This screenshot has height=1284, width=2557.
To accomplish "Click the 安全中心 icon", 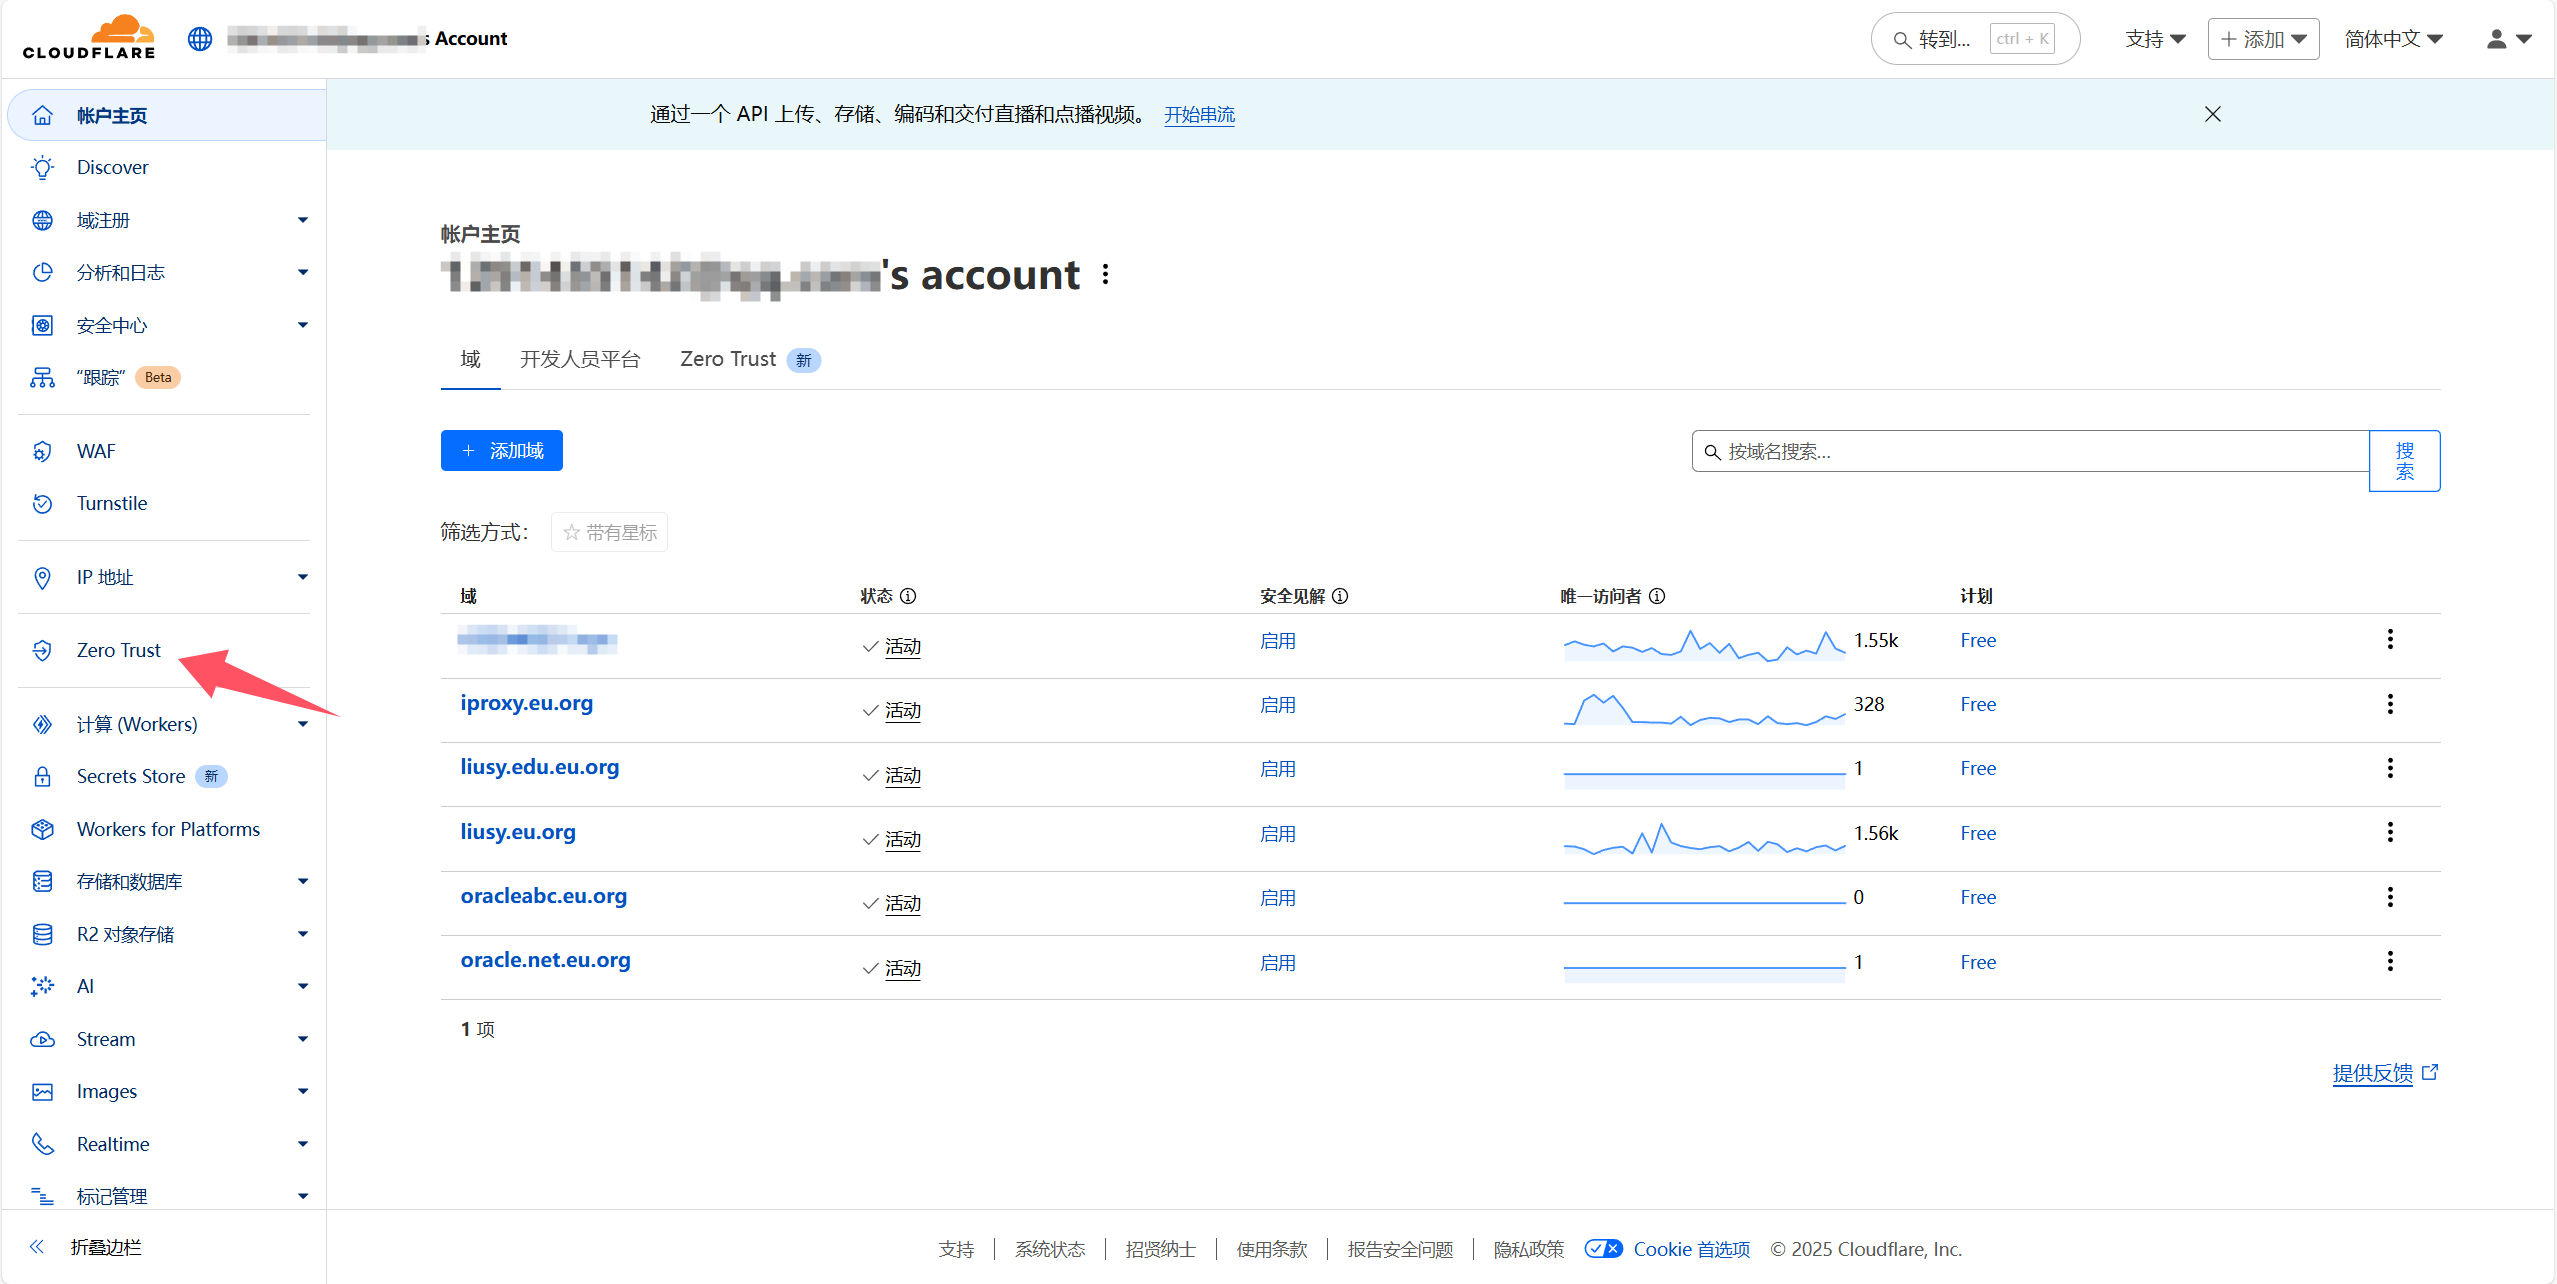I will coord(42,325).
